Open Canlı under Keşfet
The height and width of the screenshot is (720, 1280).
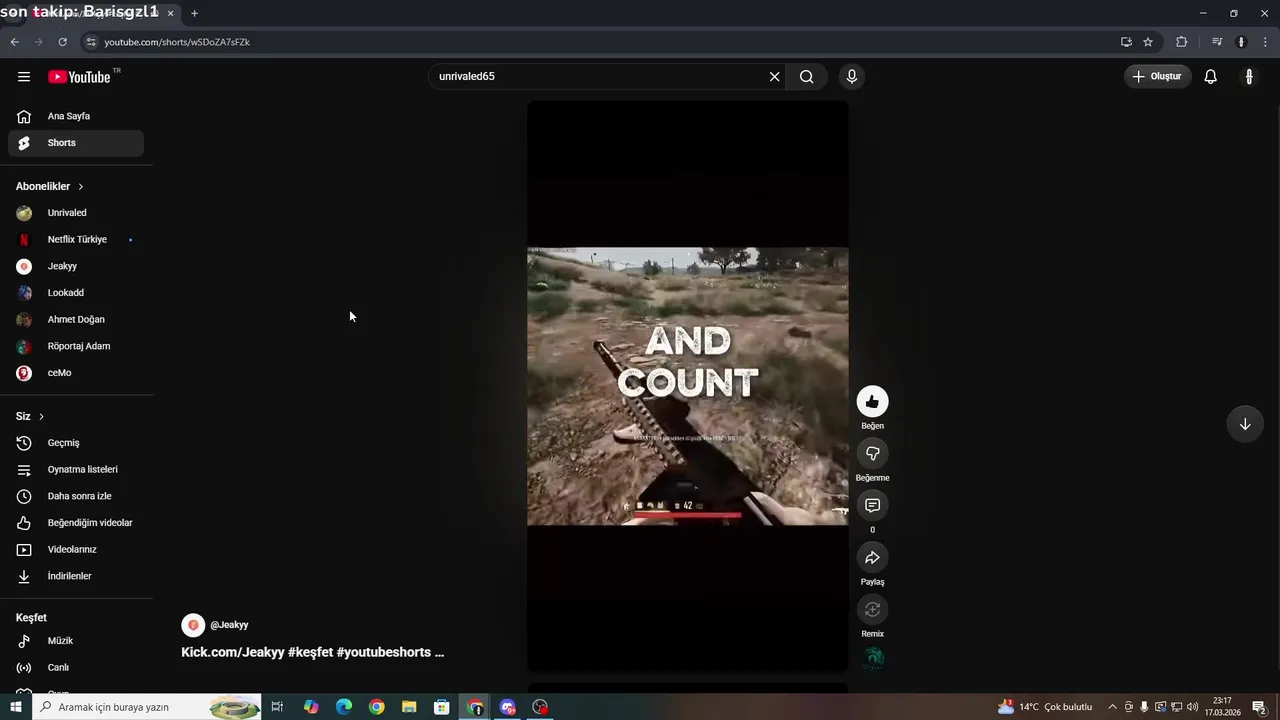76,668
